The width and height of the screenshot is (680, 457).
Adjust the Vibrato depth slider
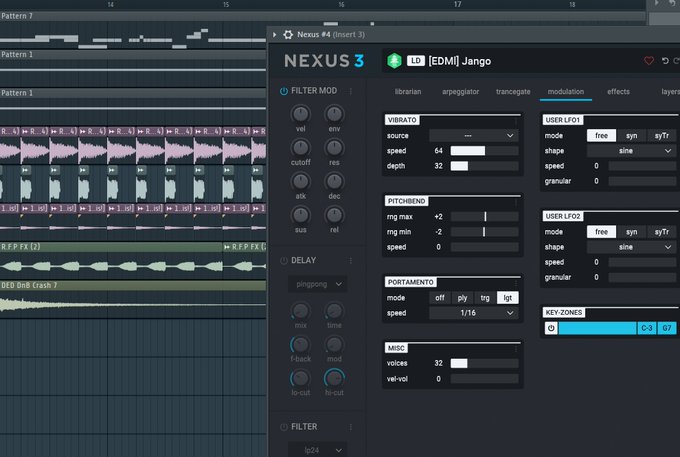coord(484,166)
